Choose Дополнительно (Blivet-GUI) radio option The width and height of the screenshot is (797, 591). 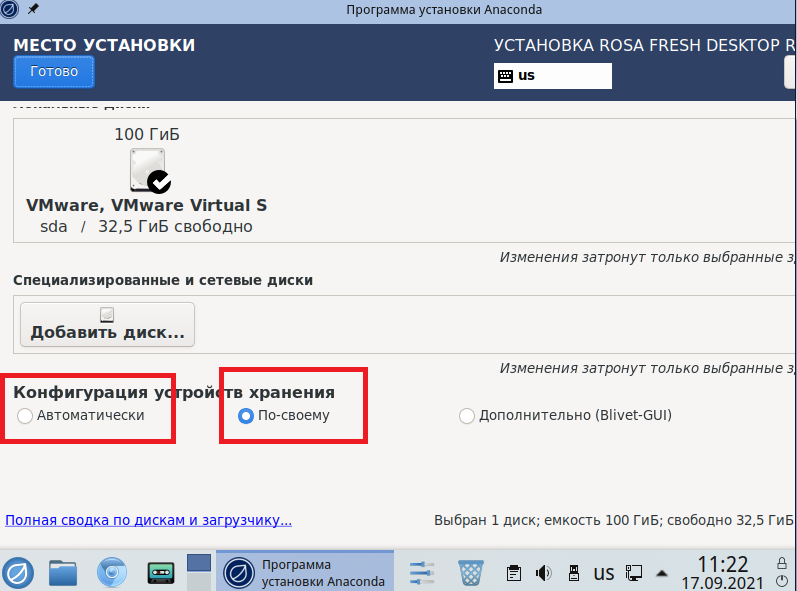click(x=467, y=416)
